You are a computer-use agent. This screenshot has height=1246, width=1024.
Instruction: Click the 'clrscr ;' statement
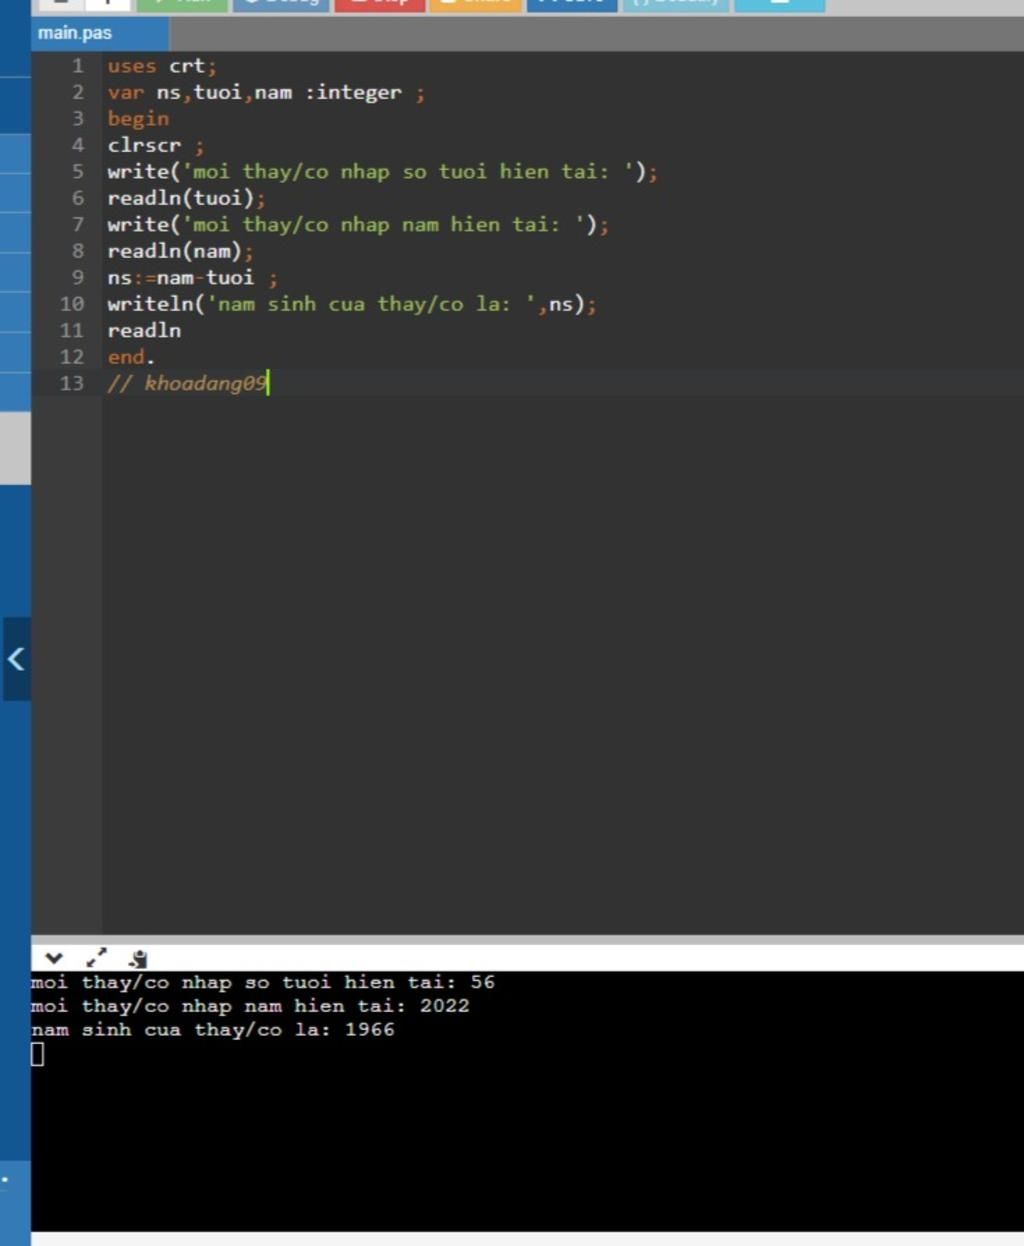pos(156,145)
